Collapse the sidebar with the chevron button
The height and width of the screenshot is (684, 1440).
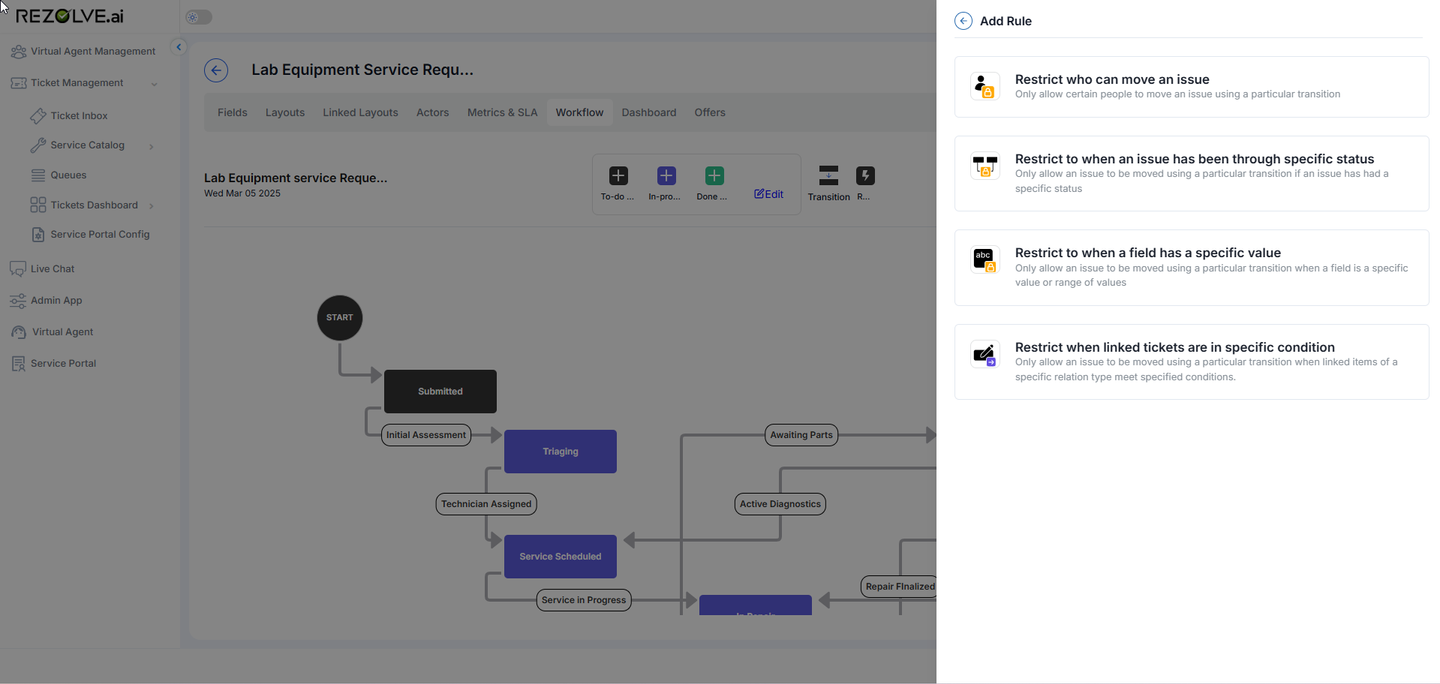point(179,47)
